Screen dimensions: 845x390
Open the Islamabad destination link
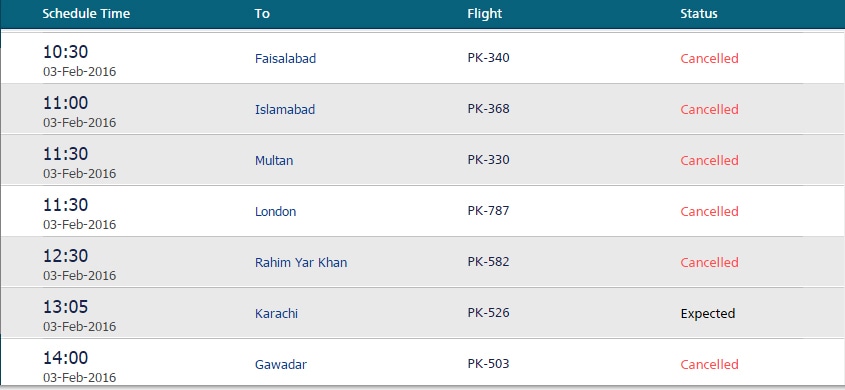click(x=285, y=109)
